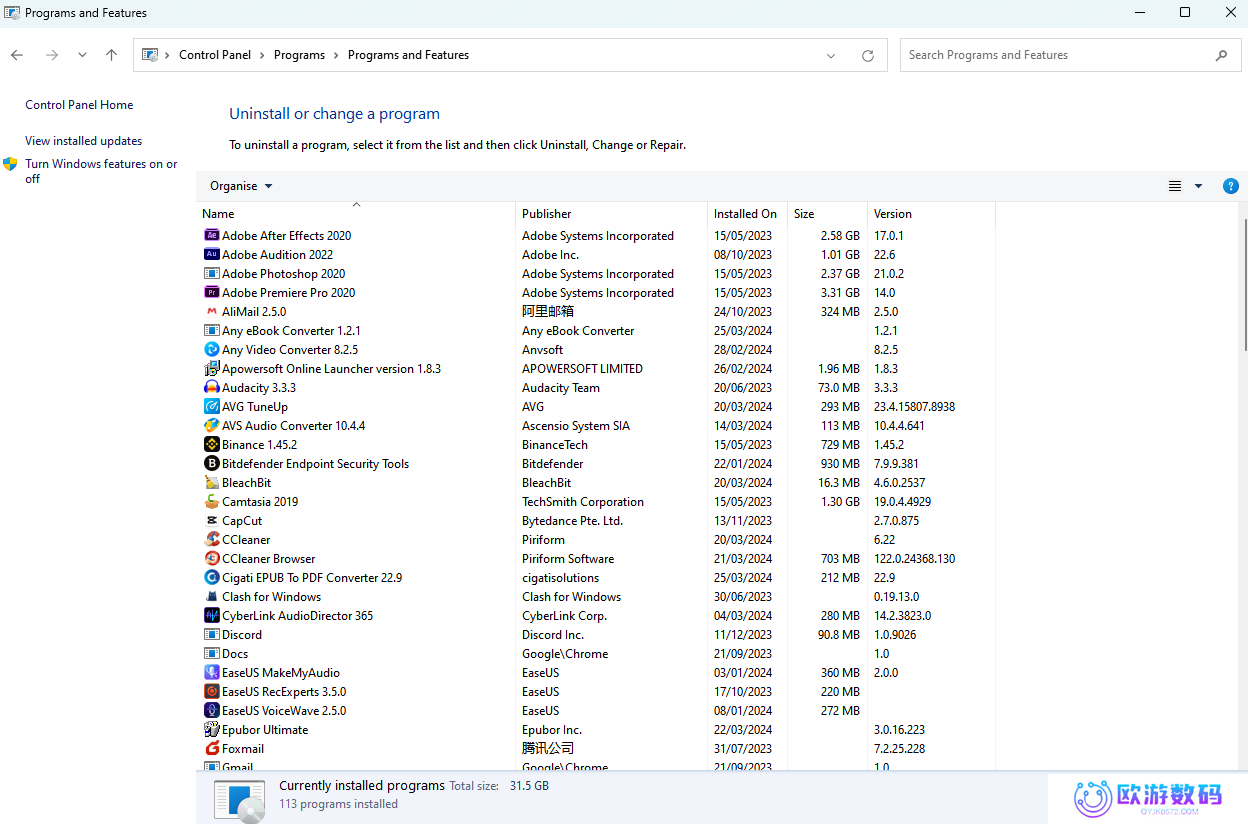
Task: Click the CapCut icon
Action: [211, 521]
